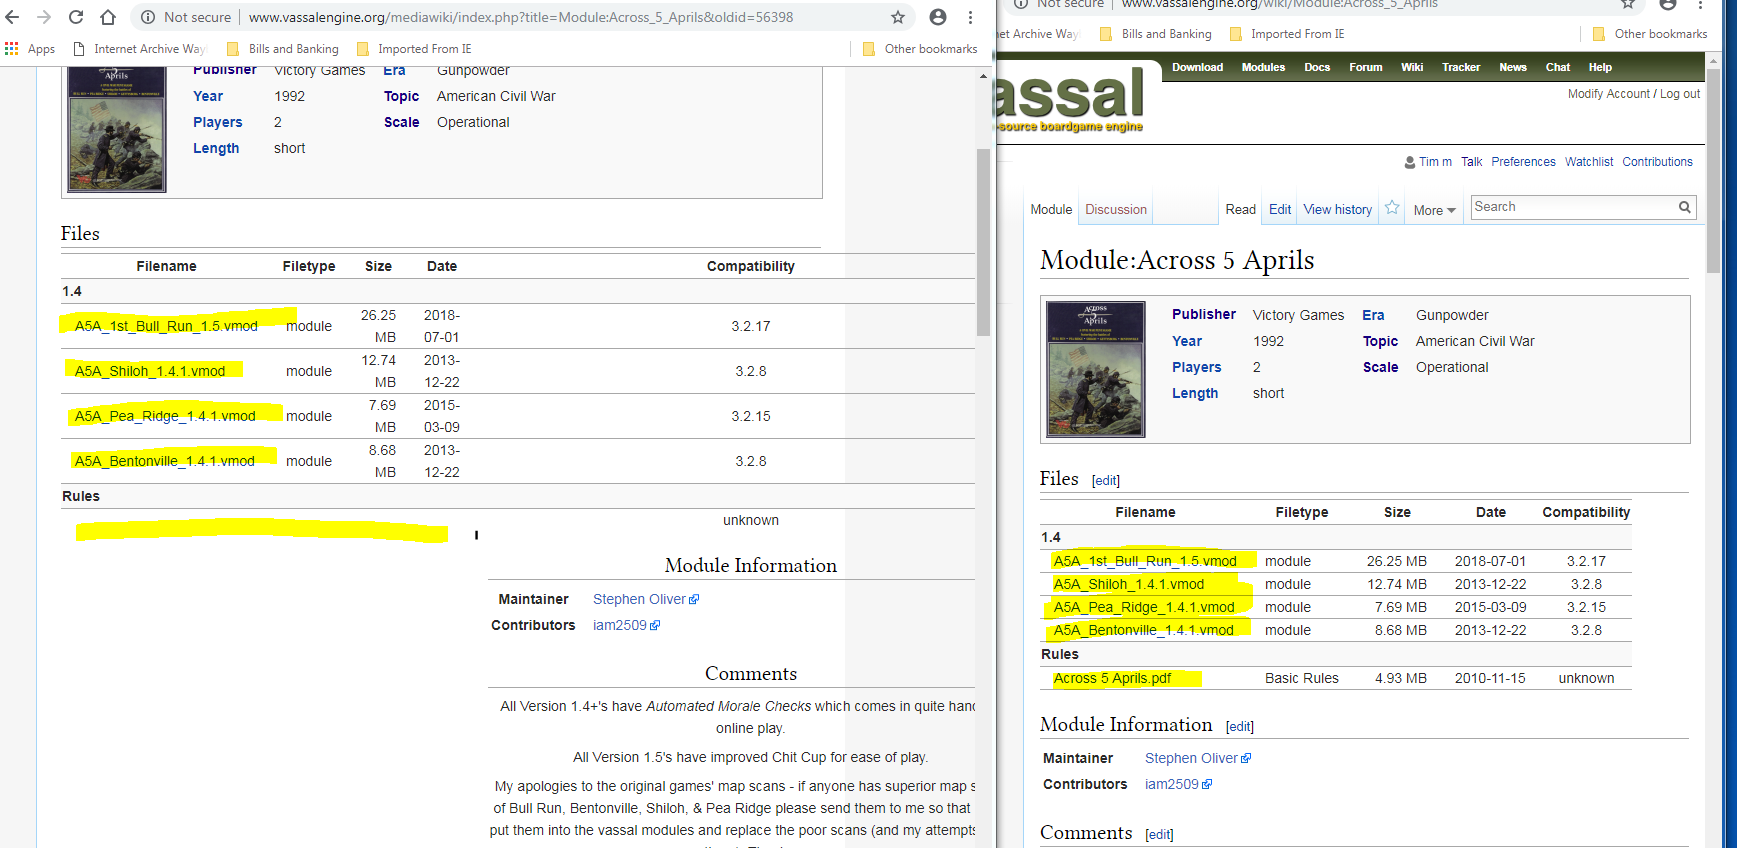Download A5A_Bentonville_1.4.1.vmod in the left window
This screenshot has height=848, width=1737.
pyautogui.click(x=165, y=461)
